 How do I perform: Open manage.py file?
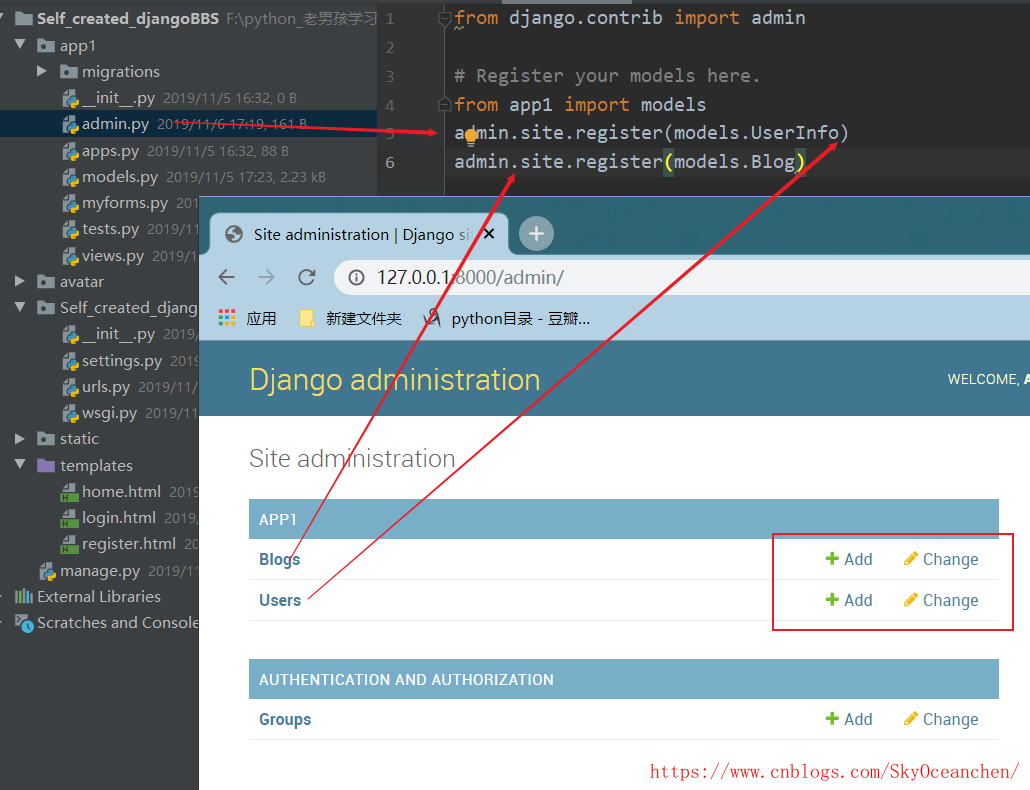click(x=100, y=571)
